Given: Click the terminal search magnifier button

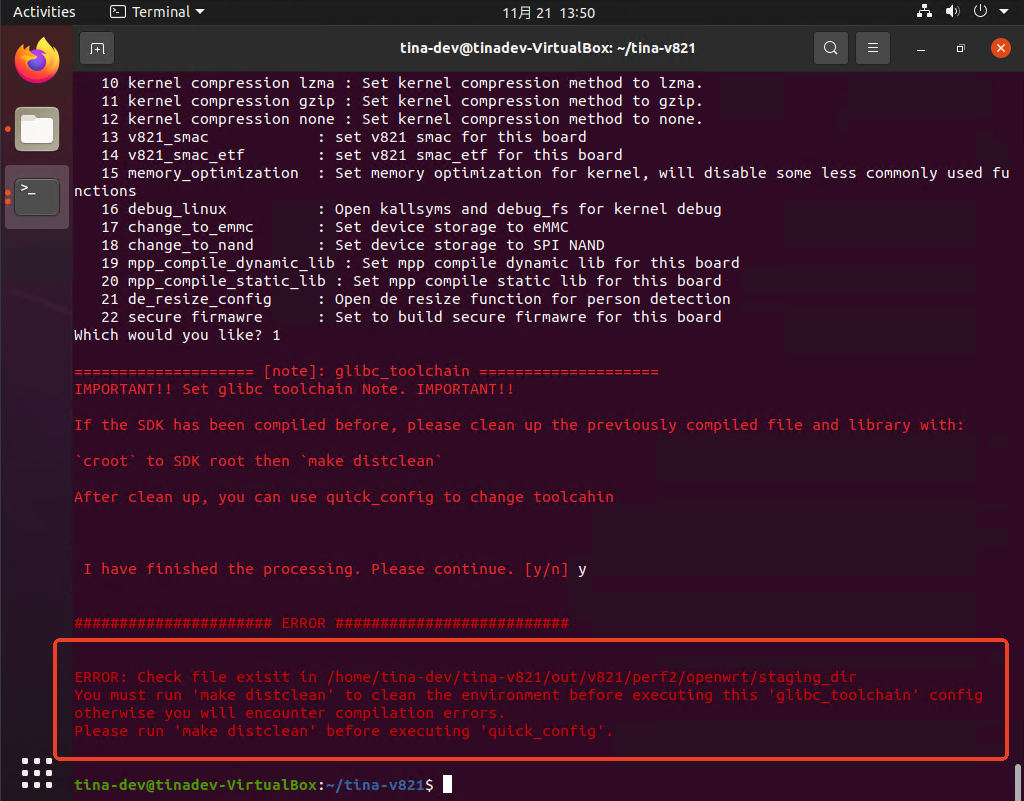Looking at the screenshot, I should point(830,47).
